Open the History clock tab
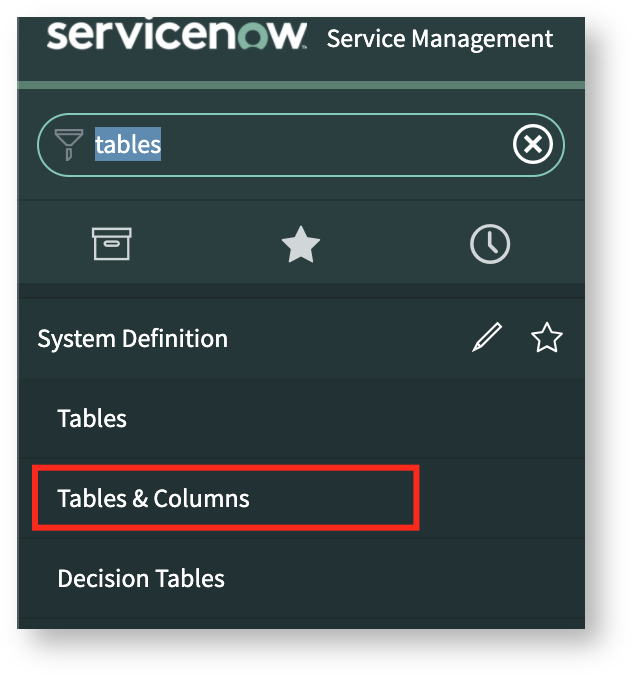Image resolution: width=633 pixels, height=677 pixels. 490,244
